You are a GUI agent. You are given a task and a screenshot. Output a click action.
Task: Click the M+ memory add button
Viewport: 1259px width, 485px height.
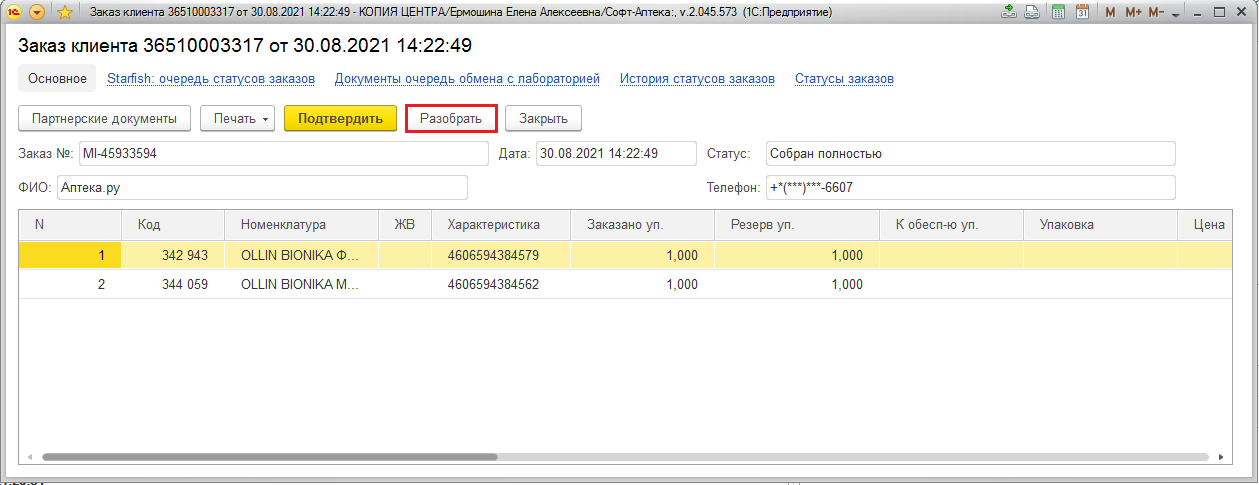1133,12
